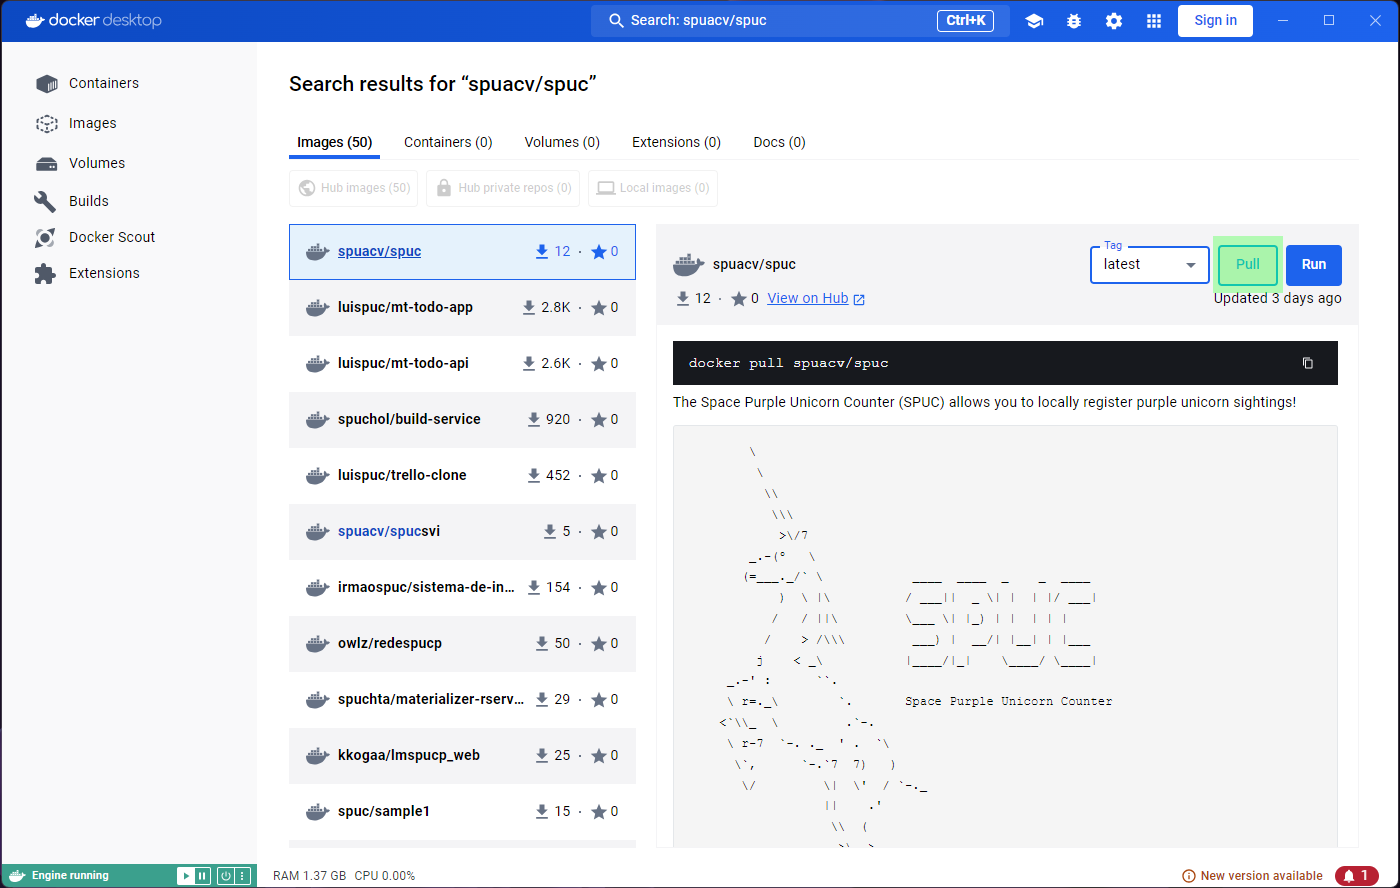Click the search magnifier icon
The width and height of the screenshot is (1400, 888).
coord(615,21)
